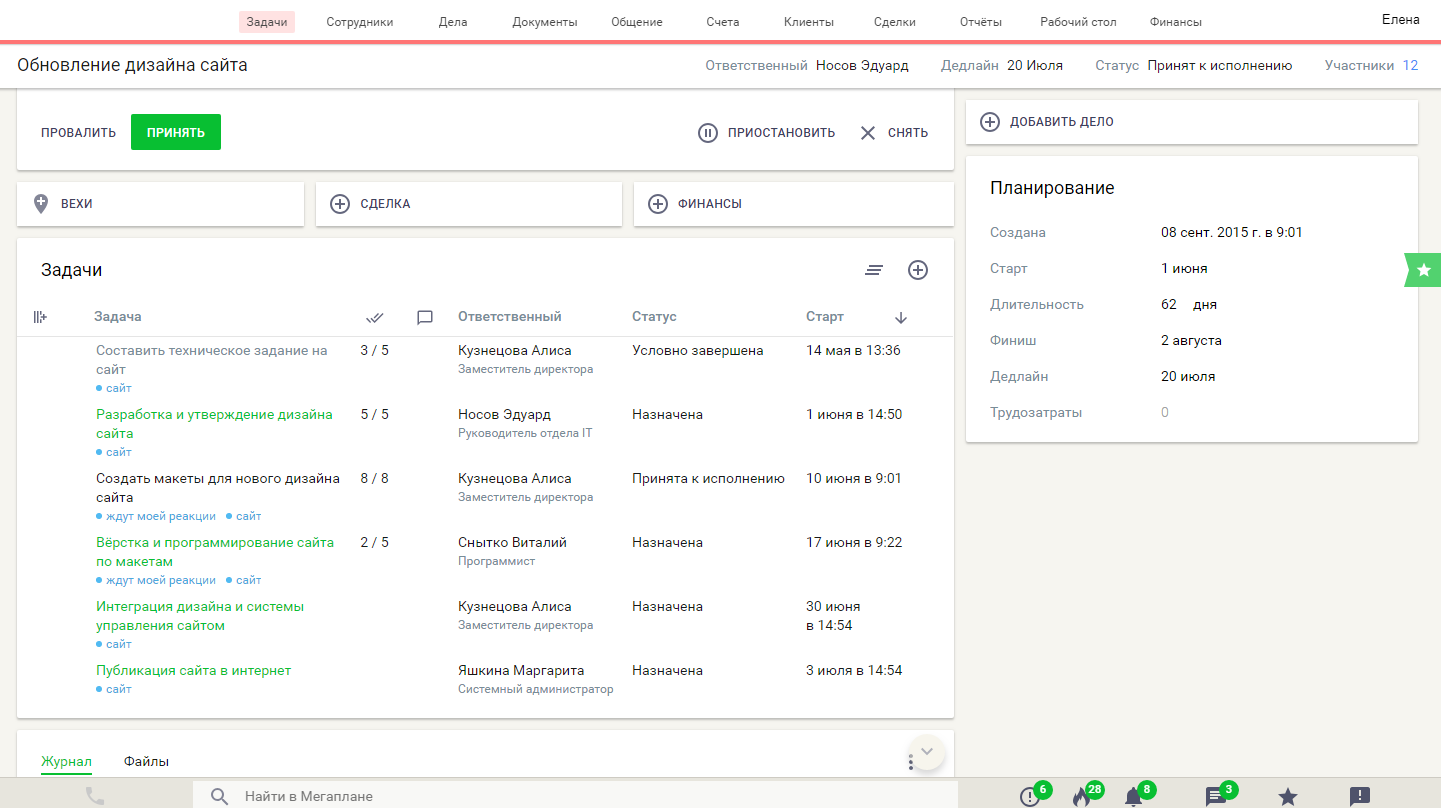
Task: Click the list view lines icon in Задачи
Action: click(874, 270)
